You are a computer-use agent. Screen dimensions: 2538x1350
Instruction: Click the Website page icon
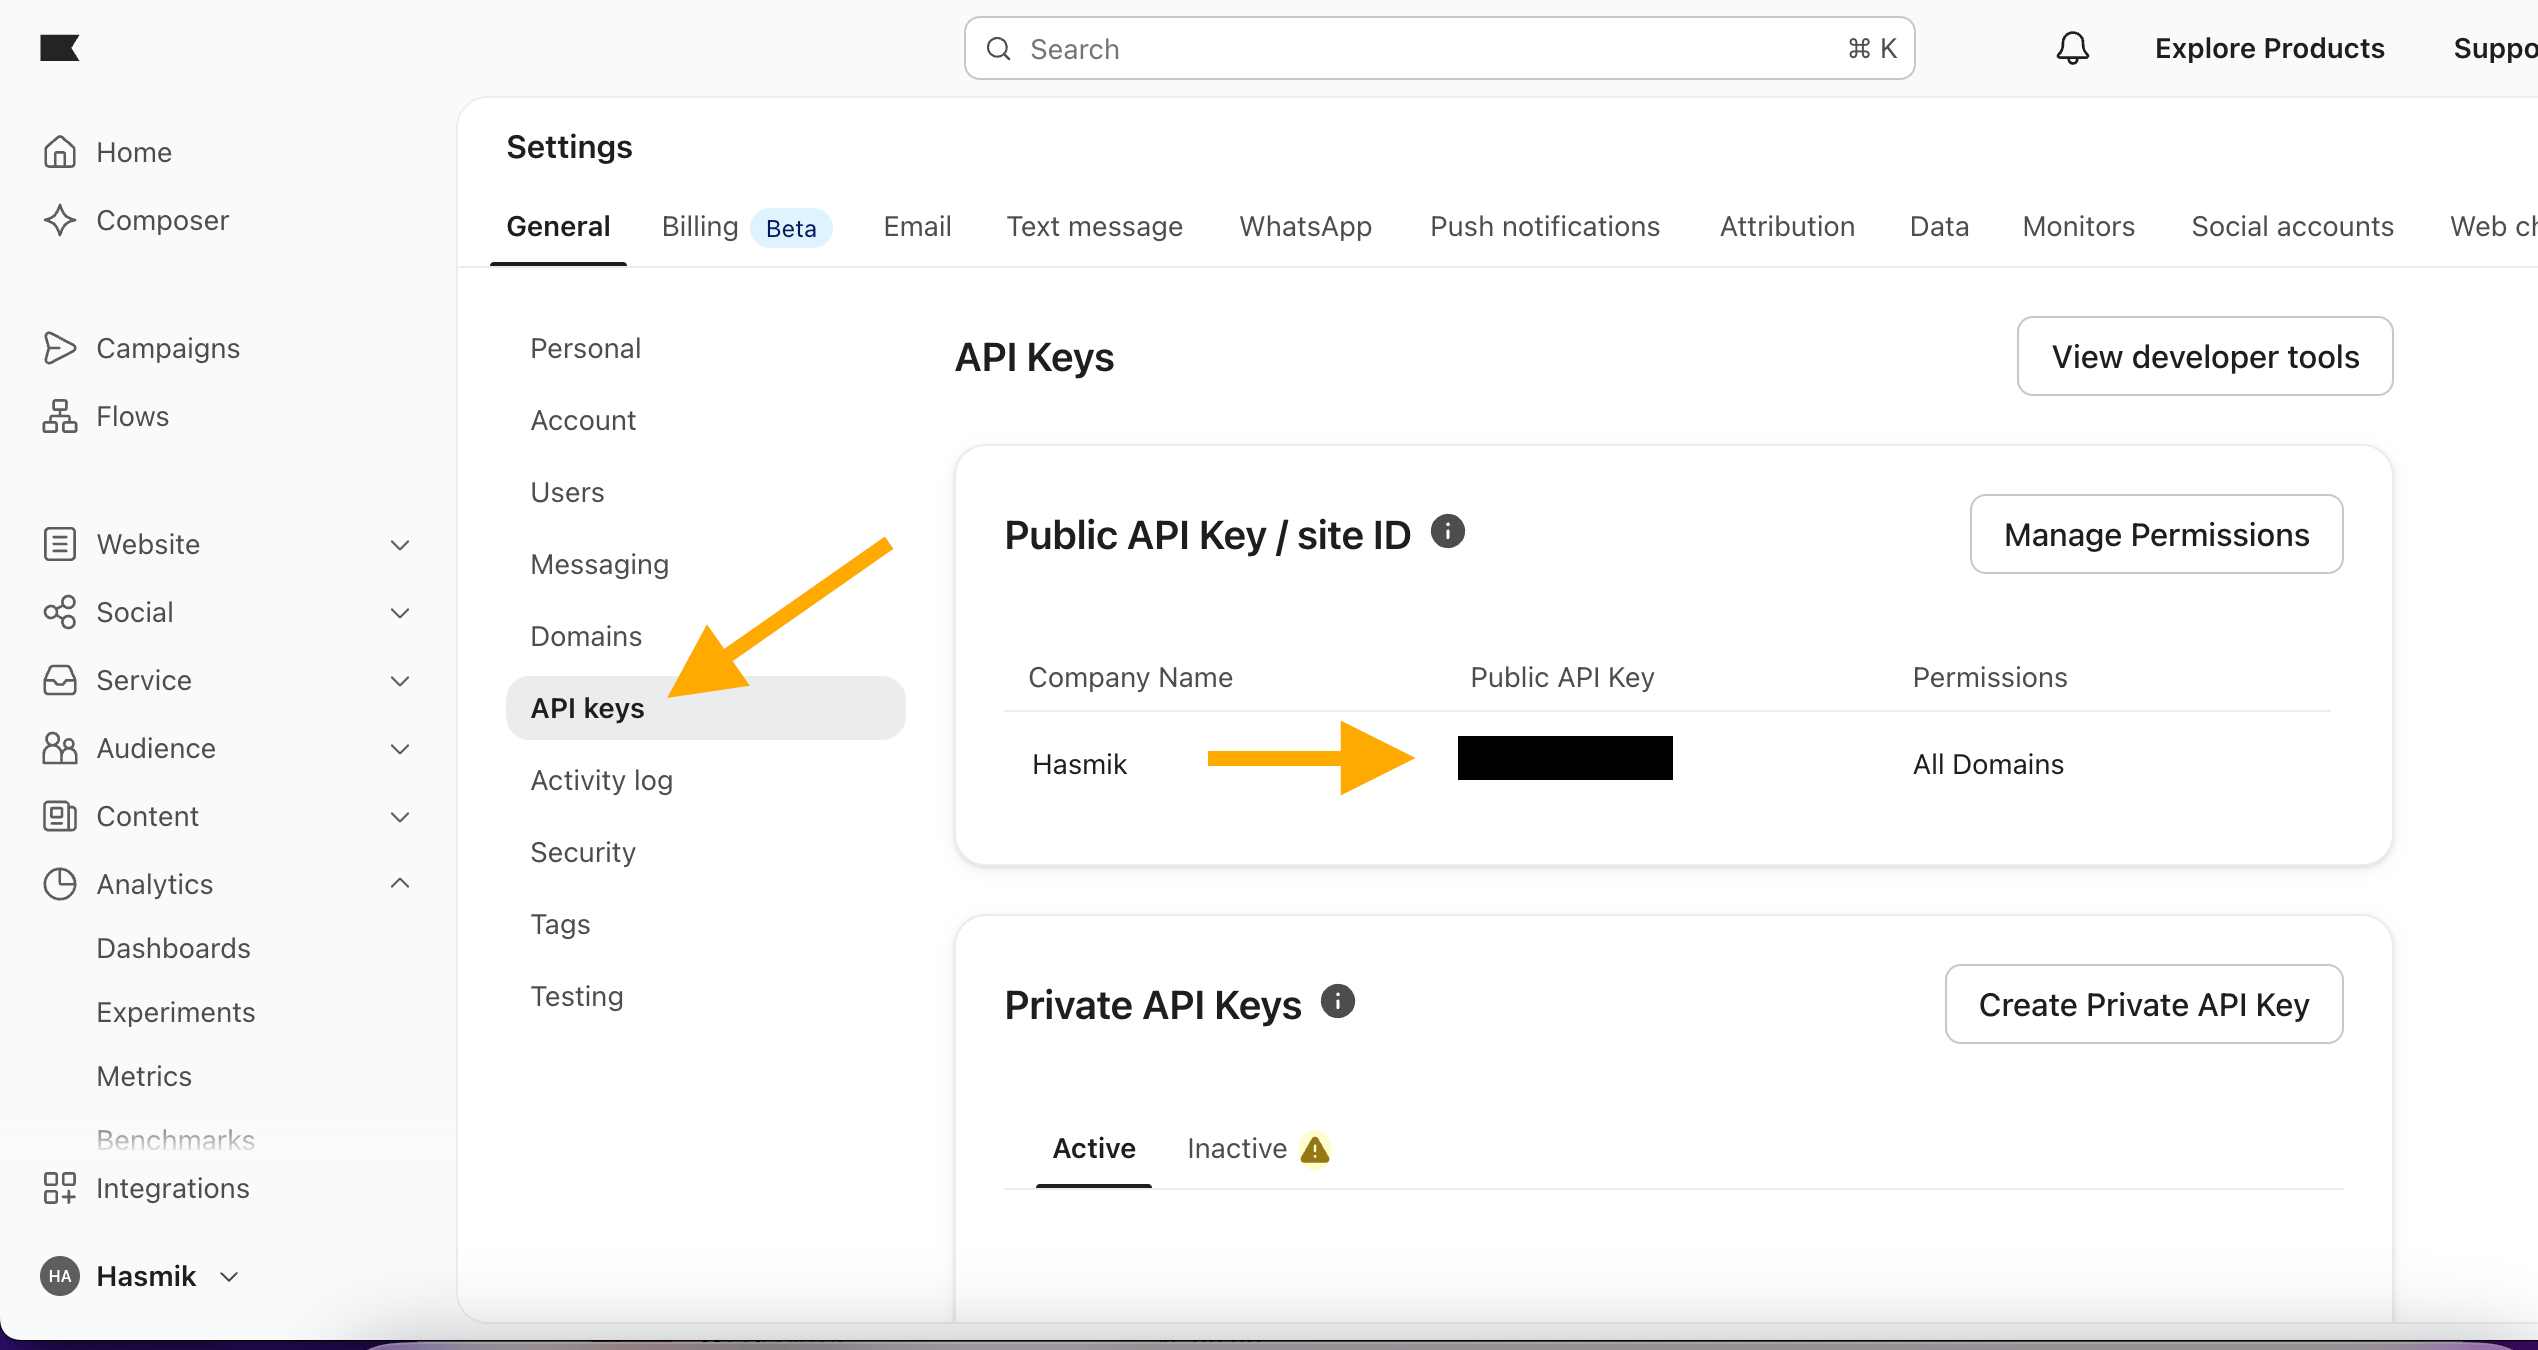point(60,544)
